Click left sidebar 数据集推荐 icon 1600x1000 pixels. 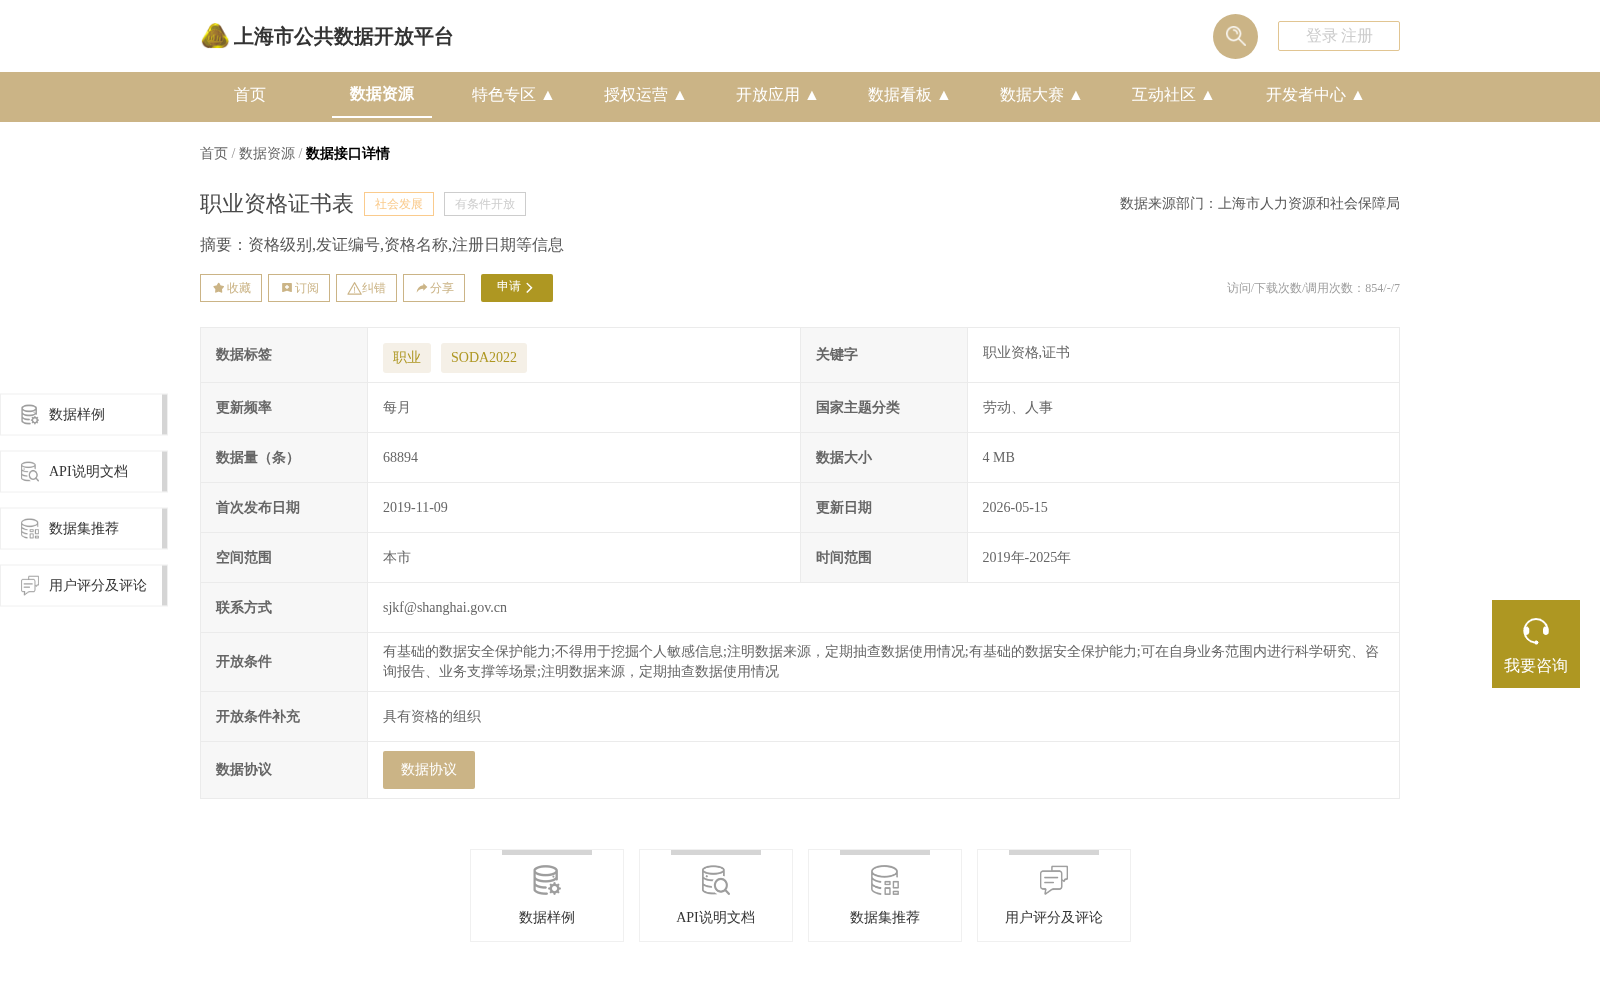coord(30,528)
